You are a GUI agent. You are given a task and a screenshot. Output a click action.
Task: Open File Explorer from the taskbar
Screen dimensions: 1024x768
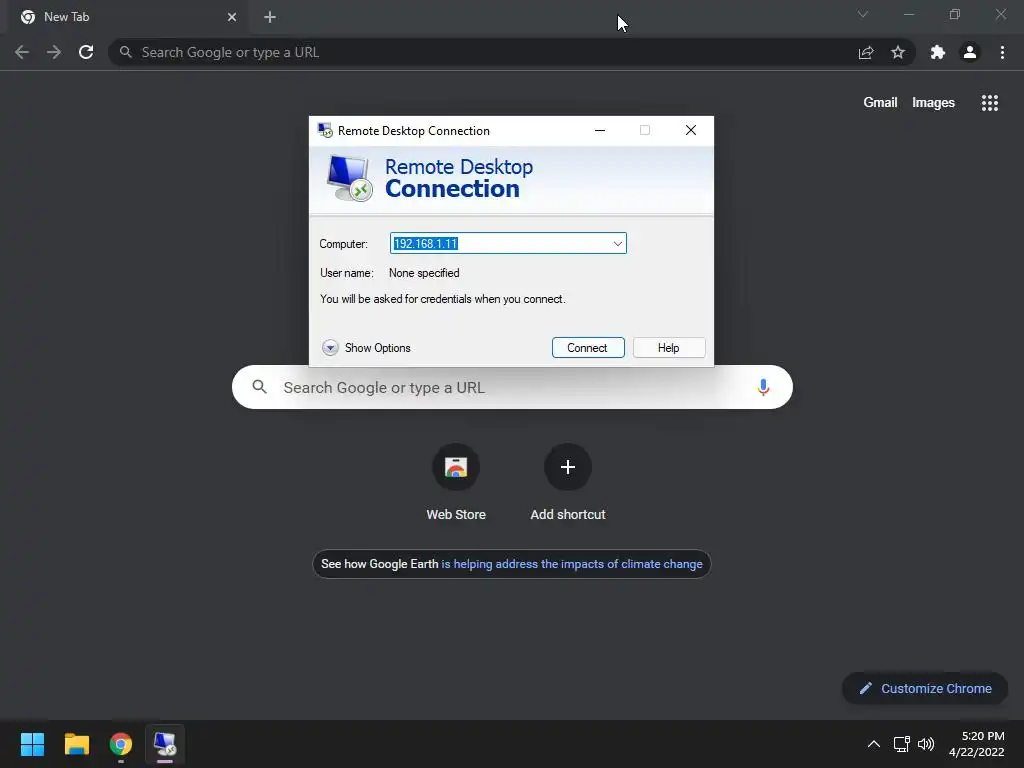click(76, 744)
